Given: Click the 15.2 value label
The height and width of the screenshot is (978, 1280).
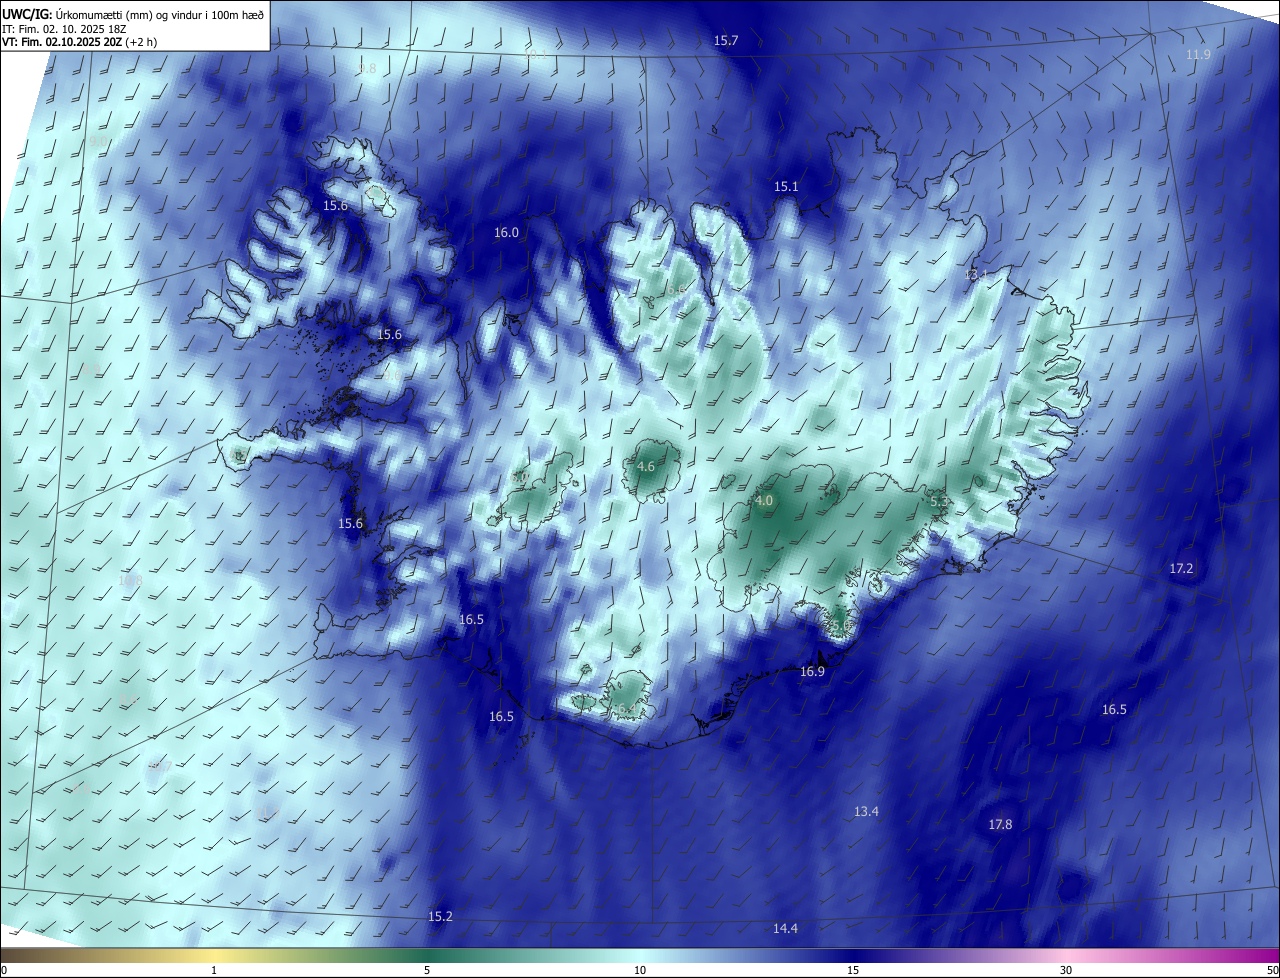Looking at the screenshot, I should (440, 917).
